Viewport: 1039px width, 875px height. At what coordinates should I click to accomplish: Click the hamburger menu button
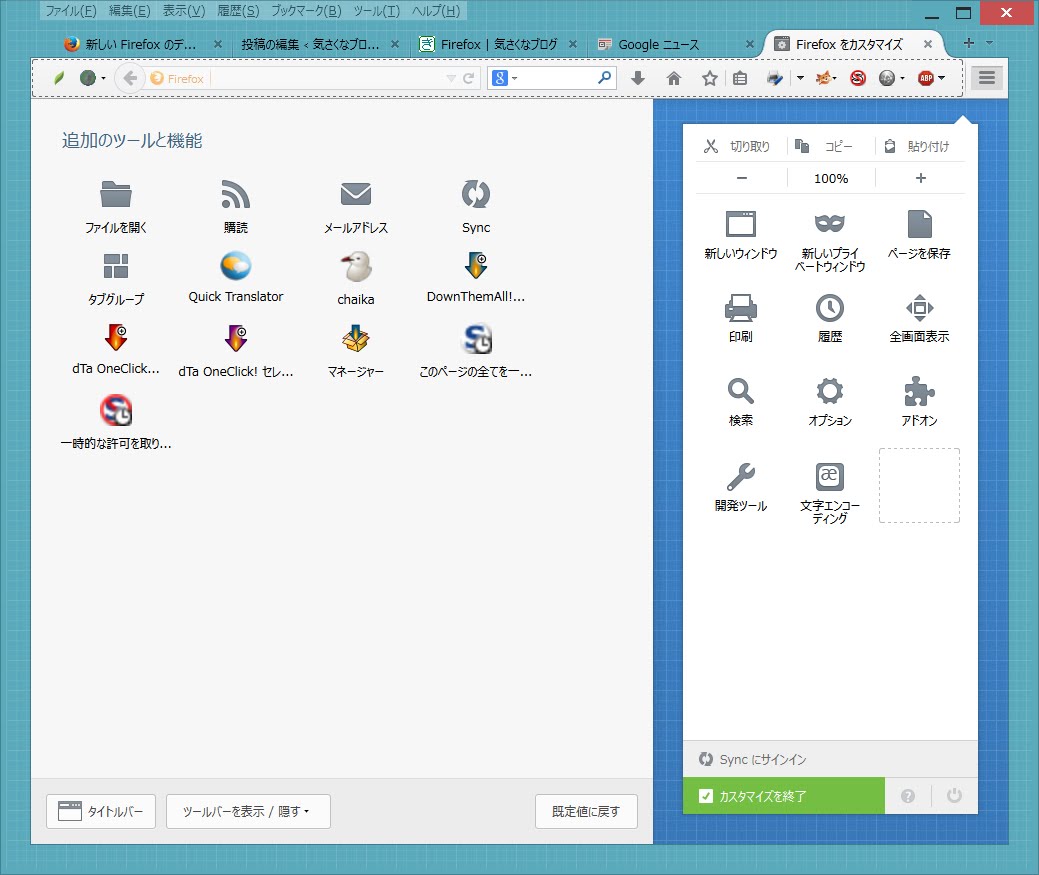click(987, 78)
